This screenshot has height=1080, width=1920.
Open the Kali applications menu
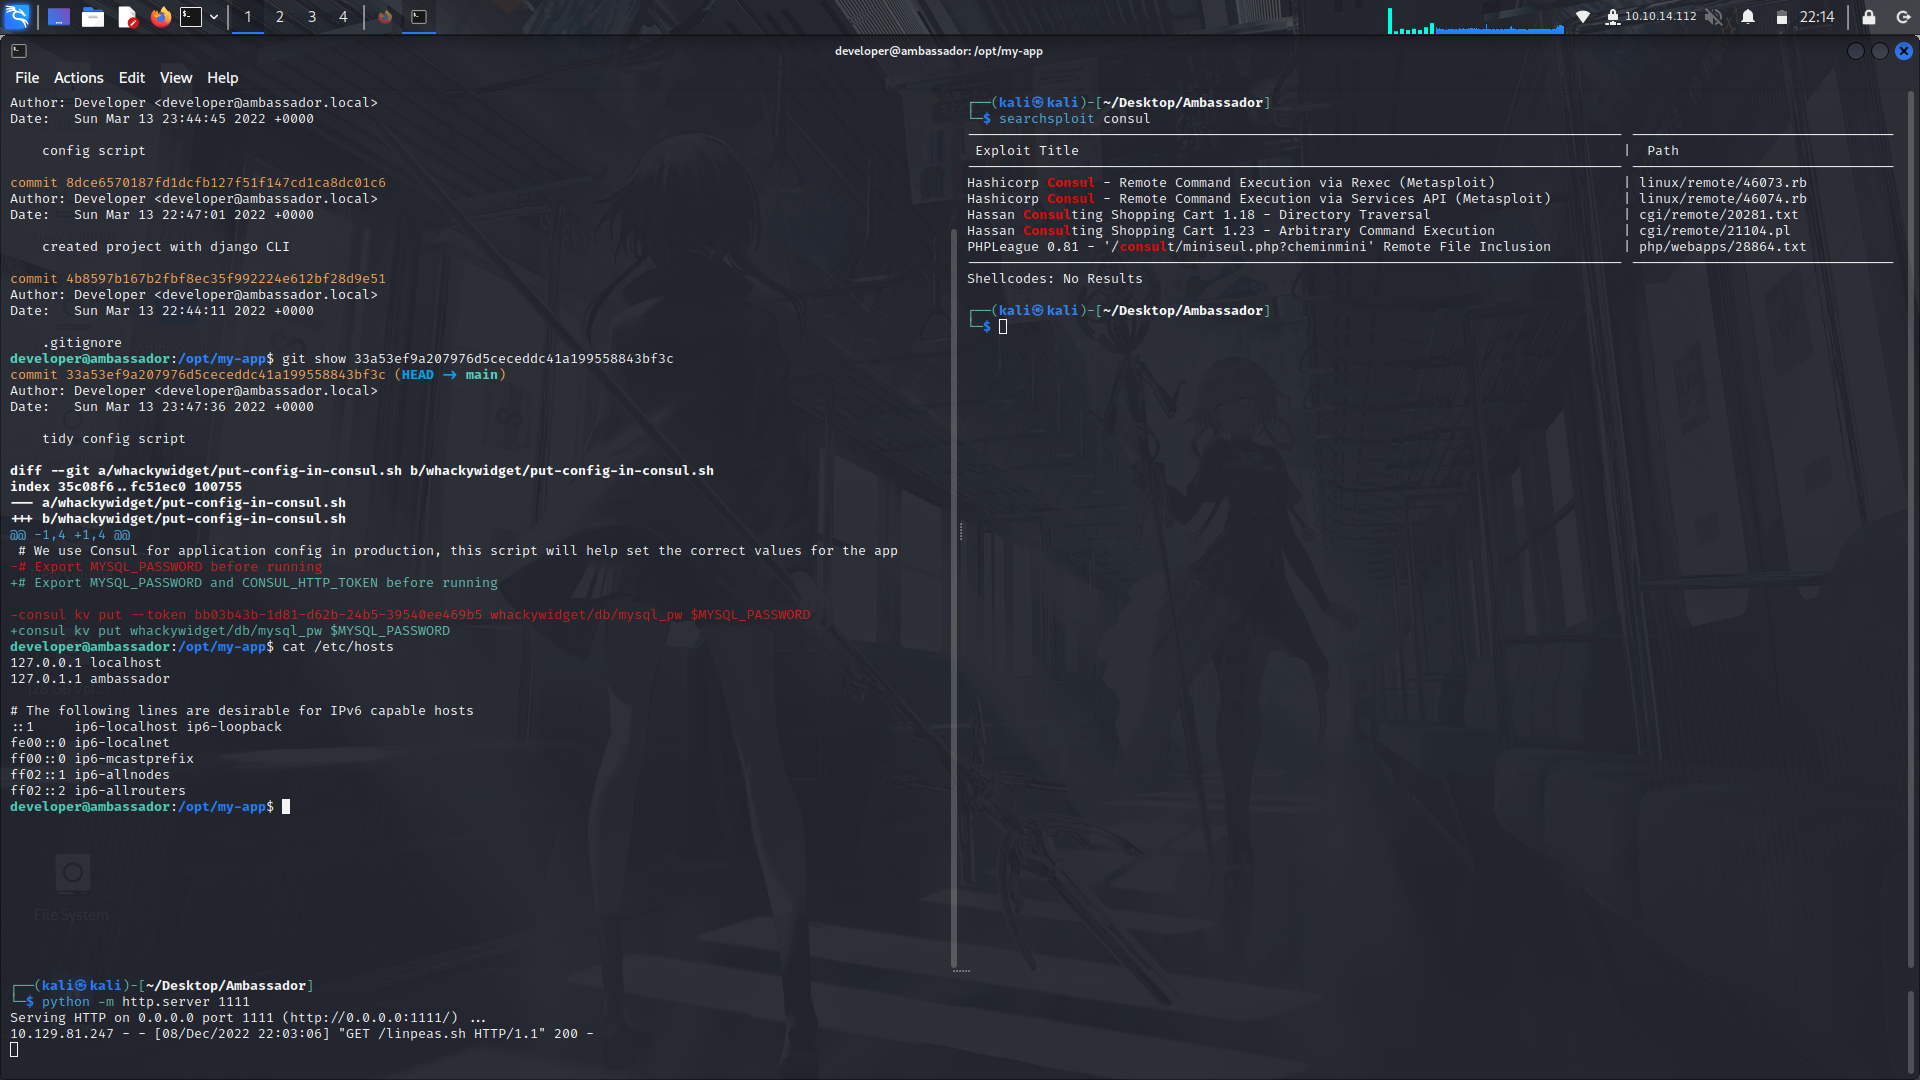[17, 17]
